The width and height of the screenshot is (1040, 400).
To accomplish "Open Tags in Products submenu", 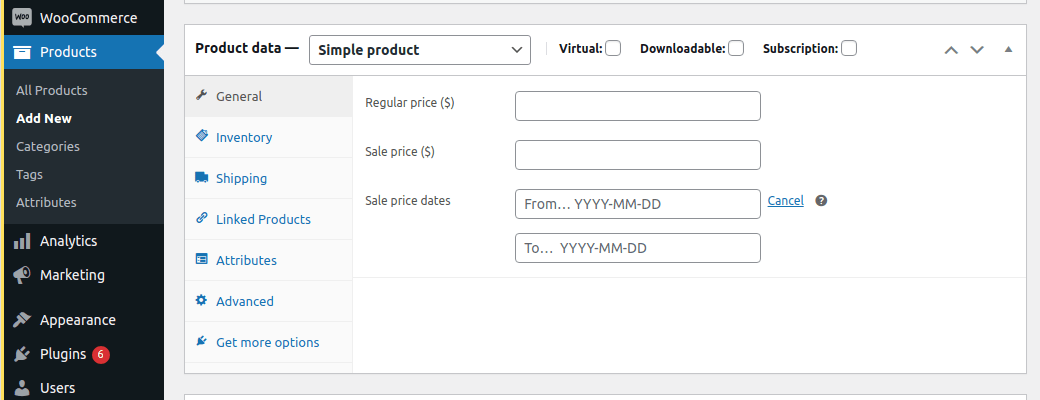I will [29, 174].
